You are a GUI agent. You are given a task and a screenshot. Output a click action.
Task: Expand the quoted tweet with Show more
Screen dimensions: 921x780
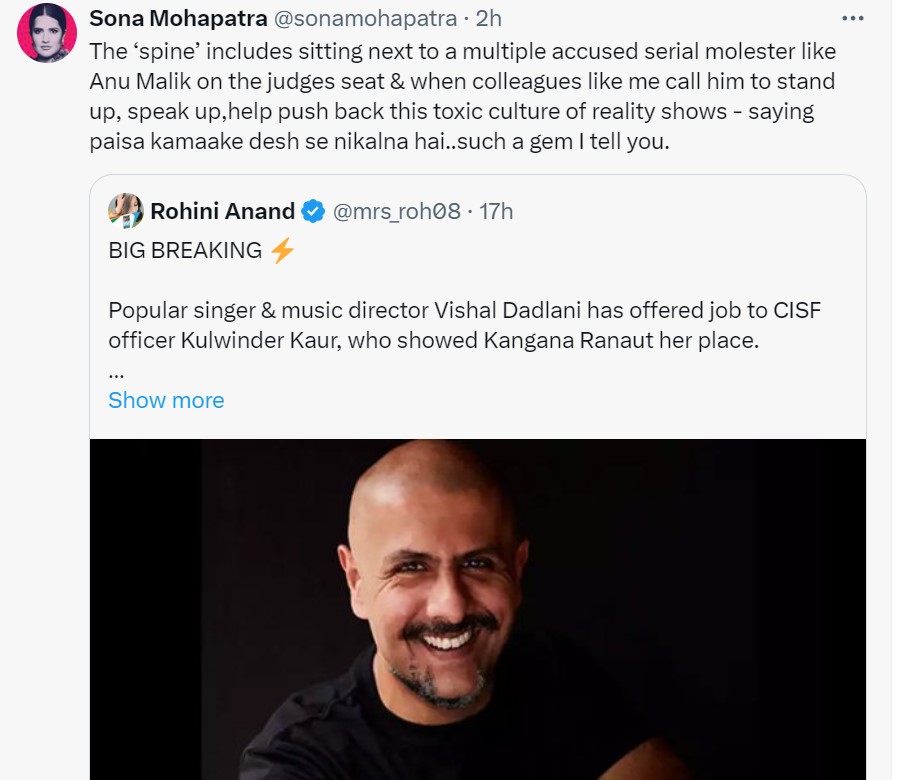coord(166,400)
